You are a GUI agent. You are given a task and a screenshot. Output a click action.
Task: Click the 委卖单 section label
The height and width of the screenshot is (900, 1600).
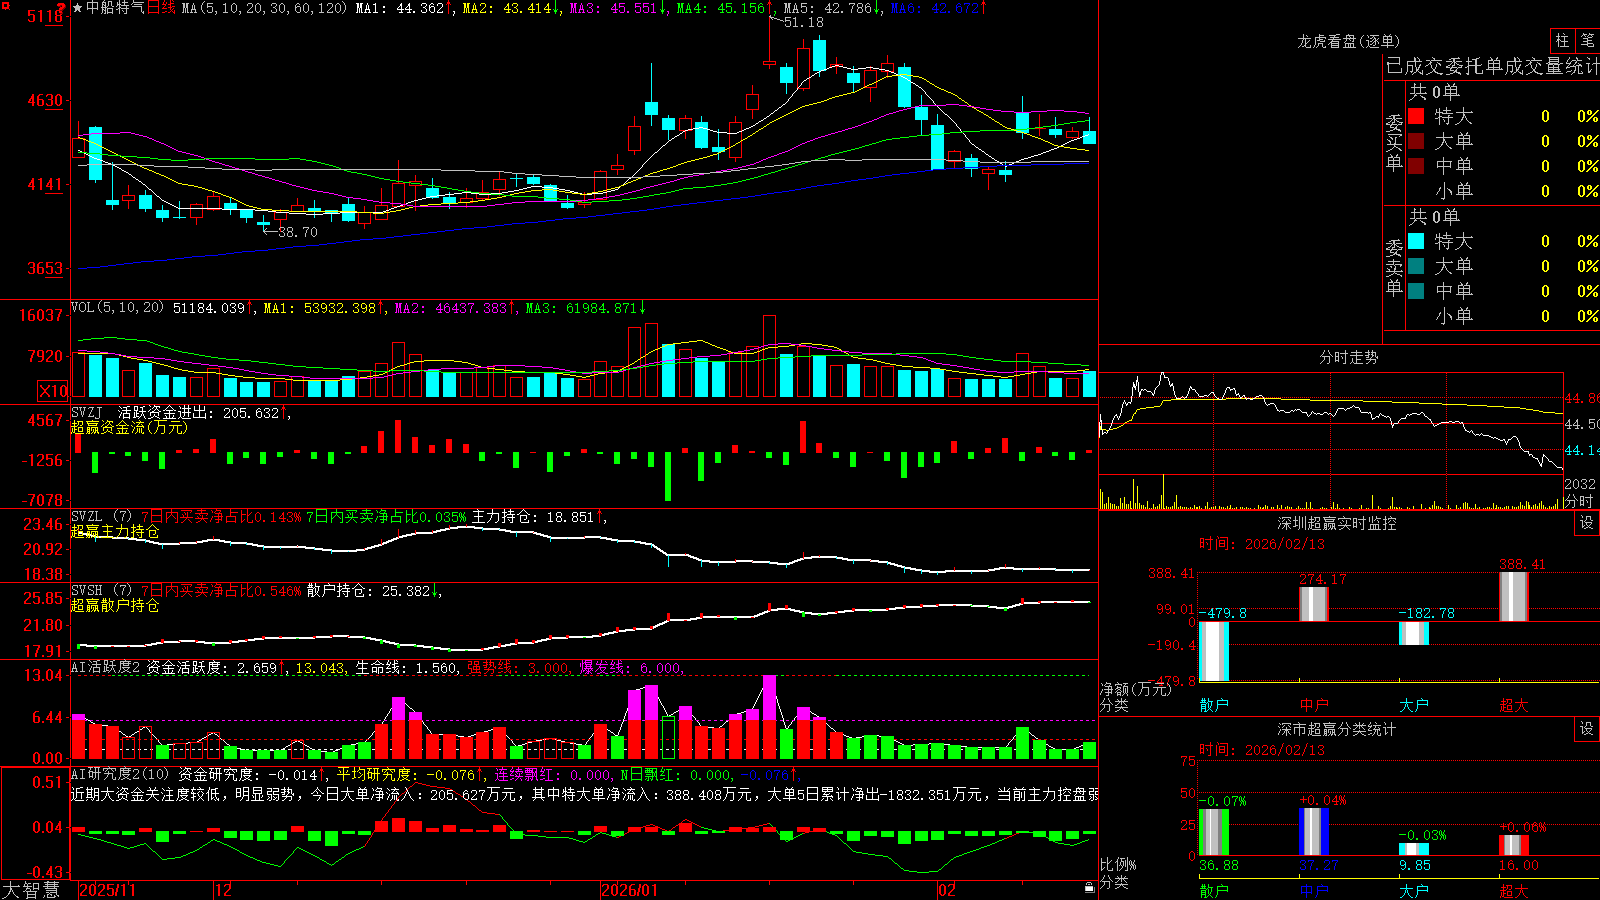1394,268
